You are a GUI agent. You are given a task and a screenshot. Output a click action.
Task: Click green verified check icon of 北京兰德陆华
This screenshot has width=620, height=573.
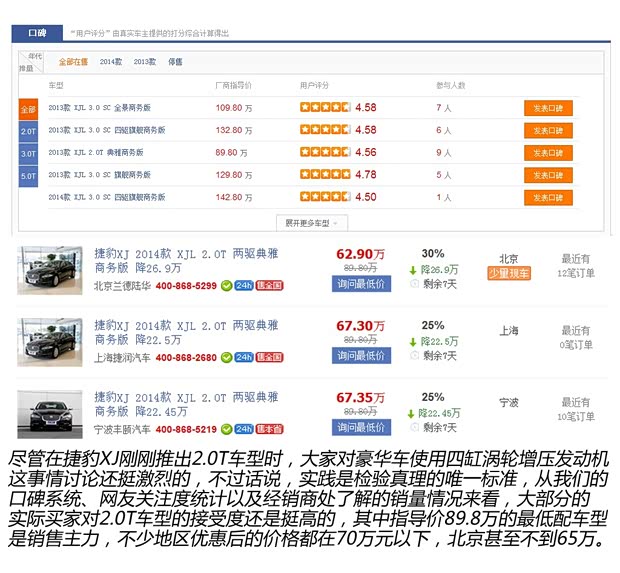pos(226,286)
